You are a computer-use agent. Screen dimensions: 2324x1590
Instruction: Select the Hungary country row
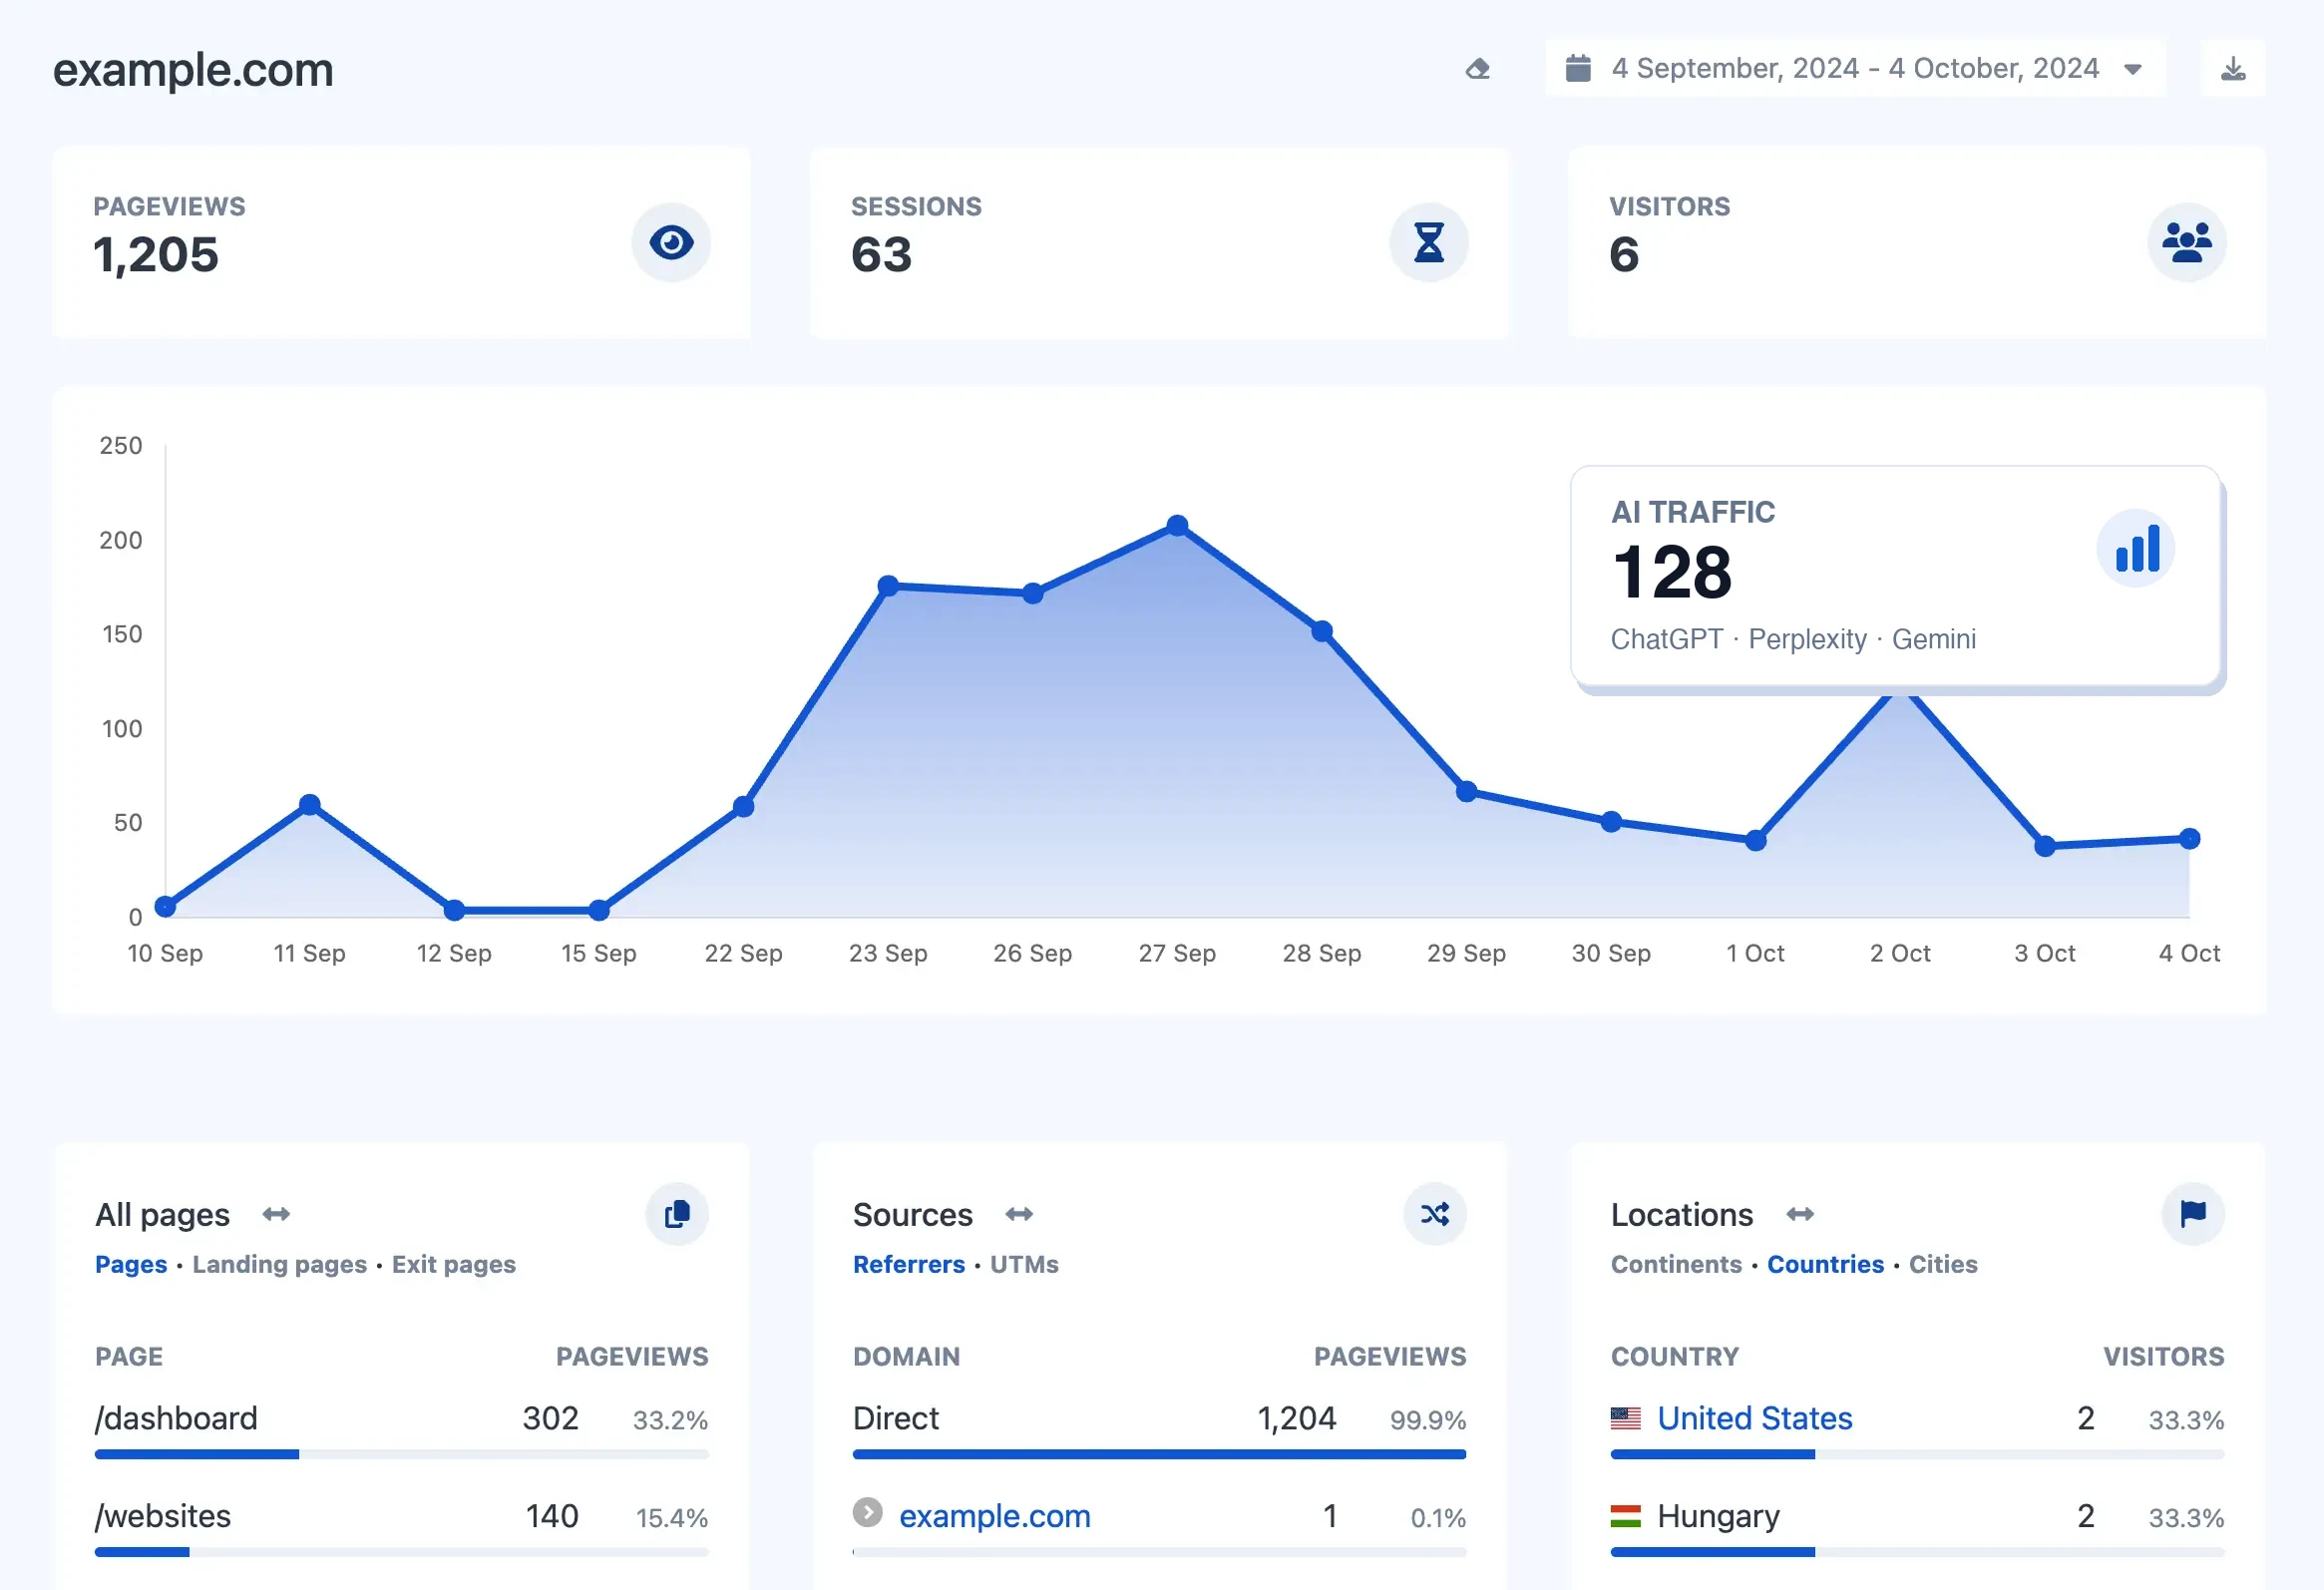coord(1918,1527)
